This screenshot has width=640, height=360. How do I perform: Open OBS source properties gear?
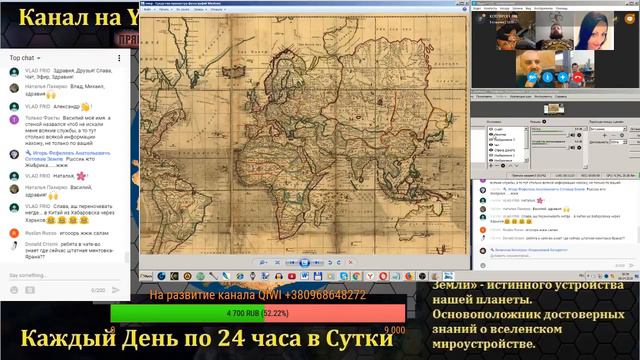pyautogui.click(x=503, y=166)
